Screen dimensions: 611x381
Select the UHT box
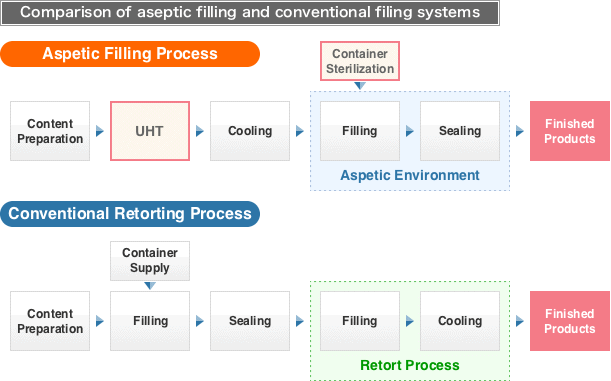pyautogui.click(x=150, y=131)
